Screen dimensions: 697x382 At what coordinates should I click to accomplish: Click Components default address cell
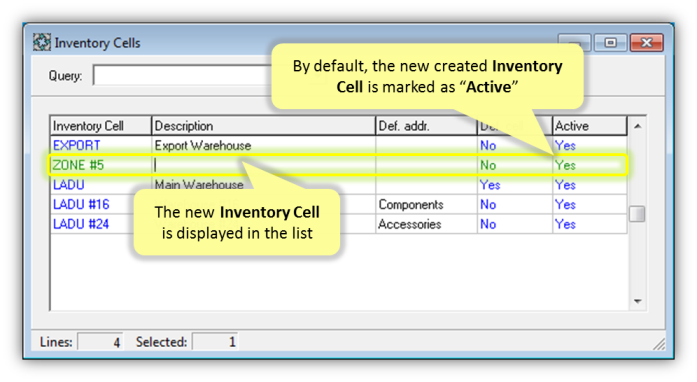pyautogui.click(x=411, y=205)
